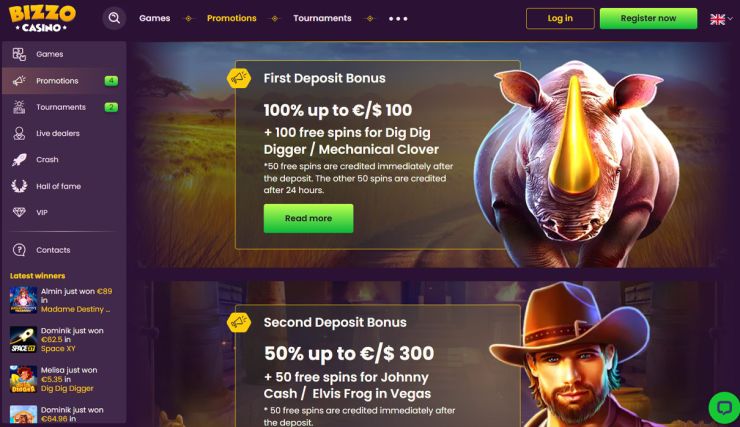
Task: Open the live chat bubble icon
Action: (x=724, y=408)
